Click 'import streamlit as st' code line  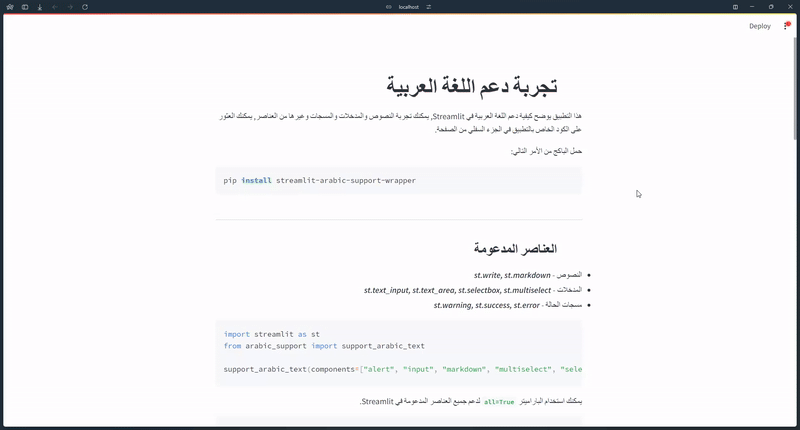(x=271, y=335)
